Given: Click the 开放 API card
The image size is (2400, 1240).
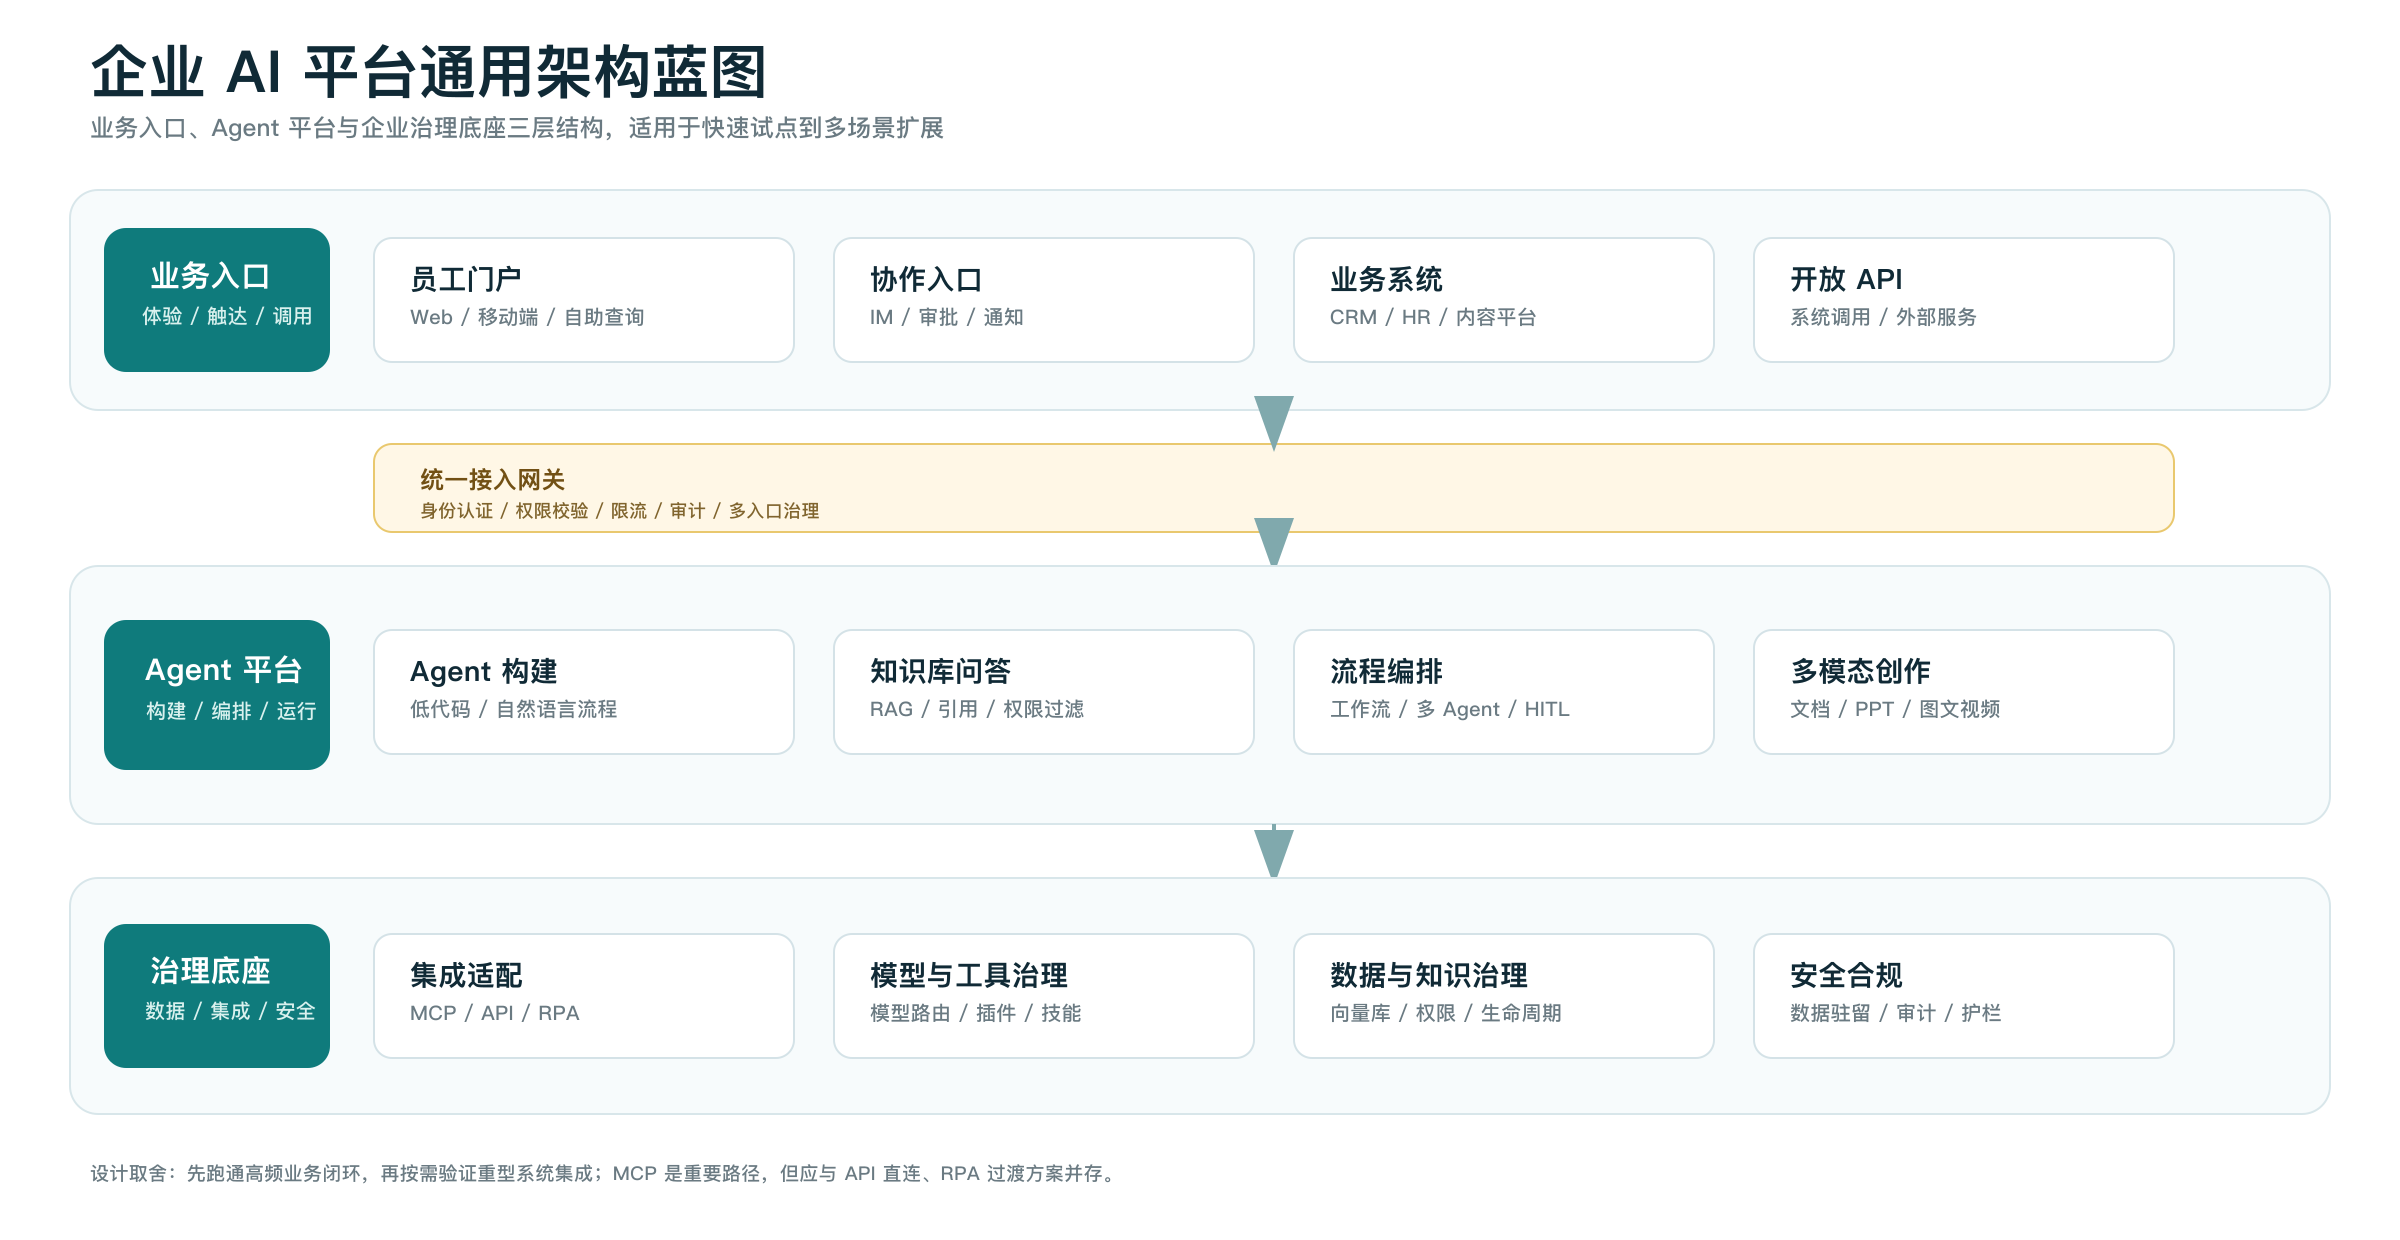Looking at the screenshot, I should tap(1964, 300).
